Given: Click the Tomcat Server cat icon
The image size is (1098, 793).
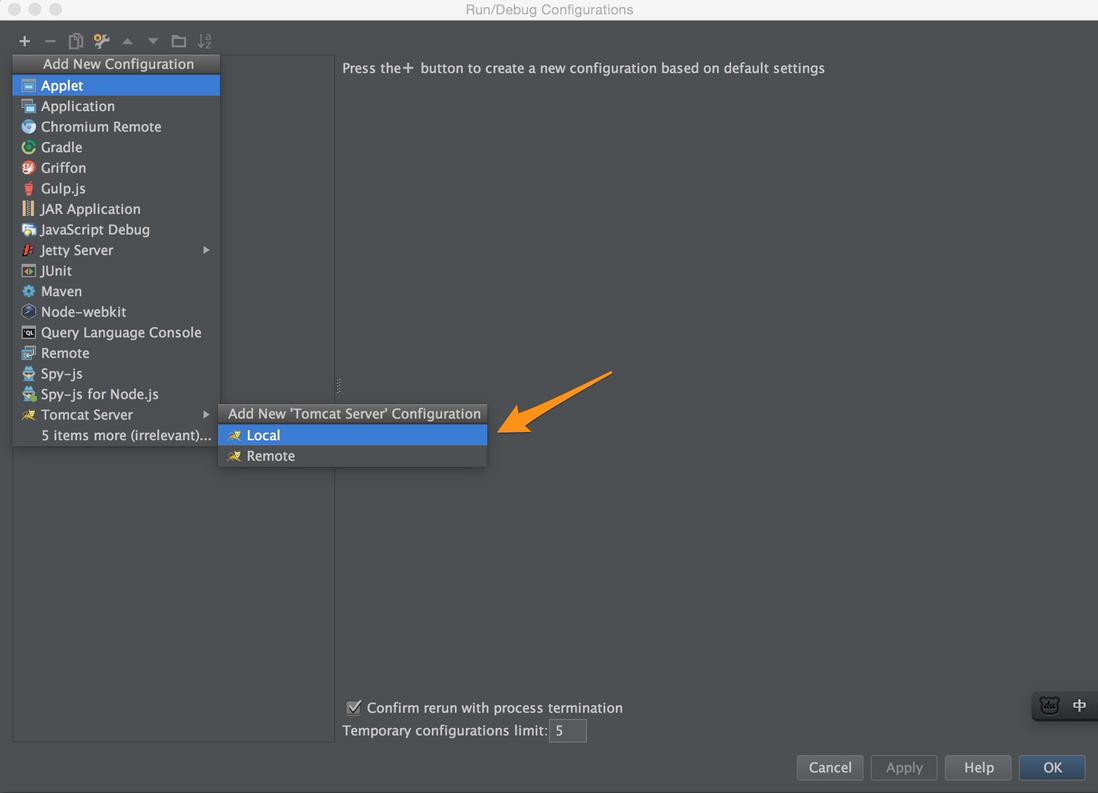Looking at the screenshot, I should [x=29, y=415].
